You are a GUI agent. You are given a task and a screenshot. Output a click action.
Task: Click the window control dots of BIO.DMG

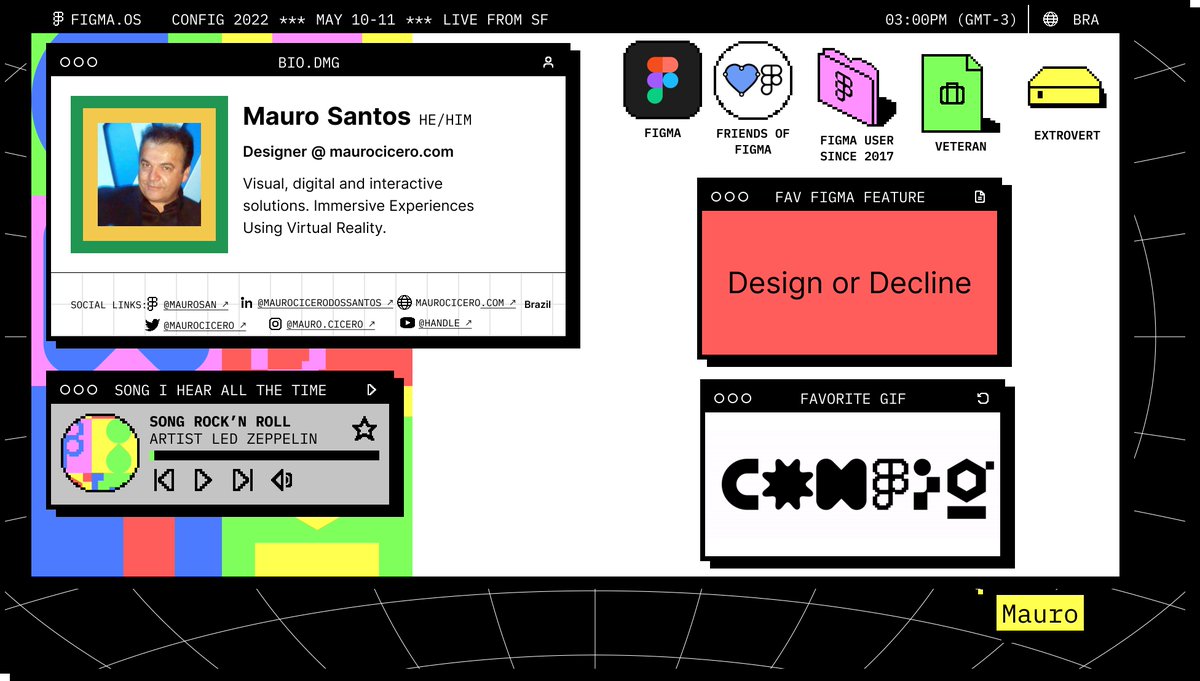79,62
